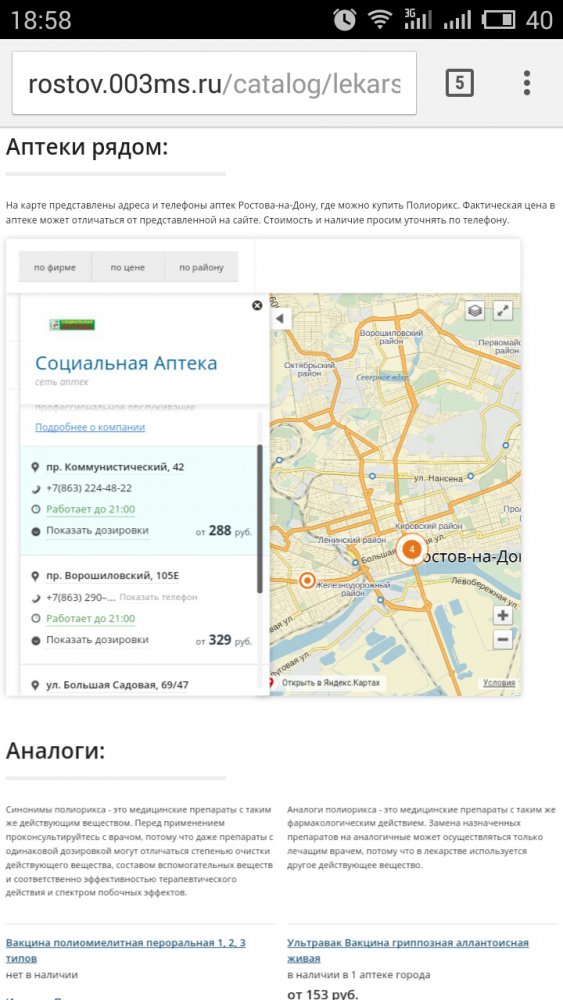Click the pharmacy list vertical scrollbar
This screenshot has width=563, height=1000.
[260, 518]
